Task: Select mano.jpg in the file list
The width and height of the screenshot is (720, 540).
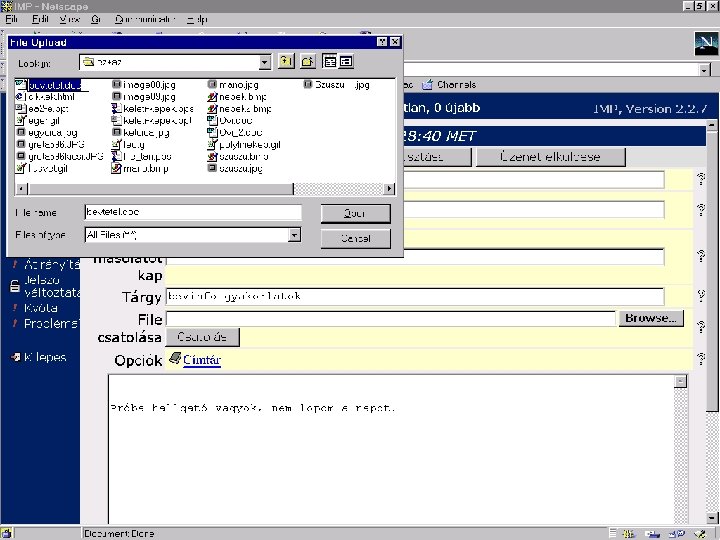Action: click(x=233, y=85)
